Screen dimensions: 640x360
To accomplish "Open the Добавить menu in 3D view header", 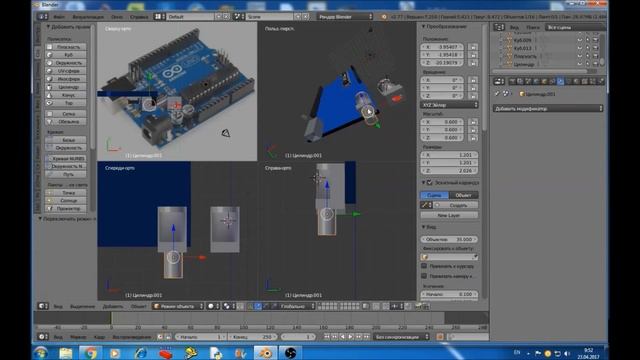I will tap(113, 306).
